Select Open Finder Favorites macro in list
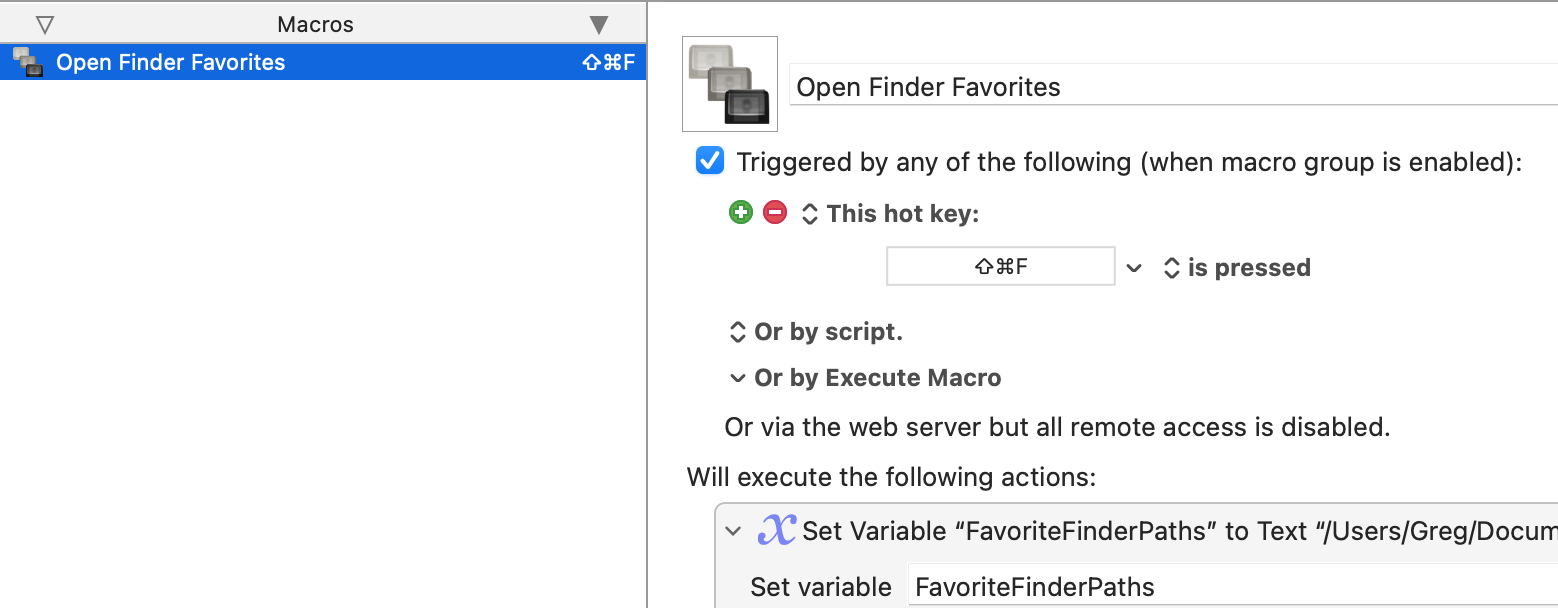Image resolution: width=1558 pixels, height=608 pixels. point(323,62)
